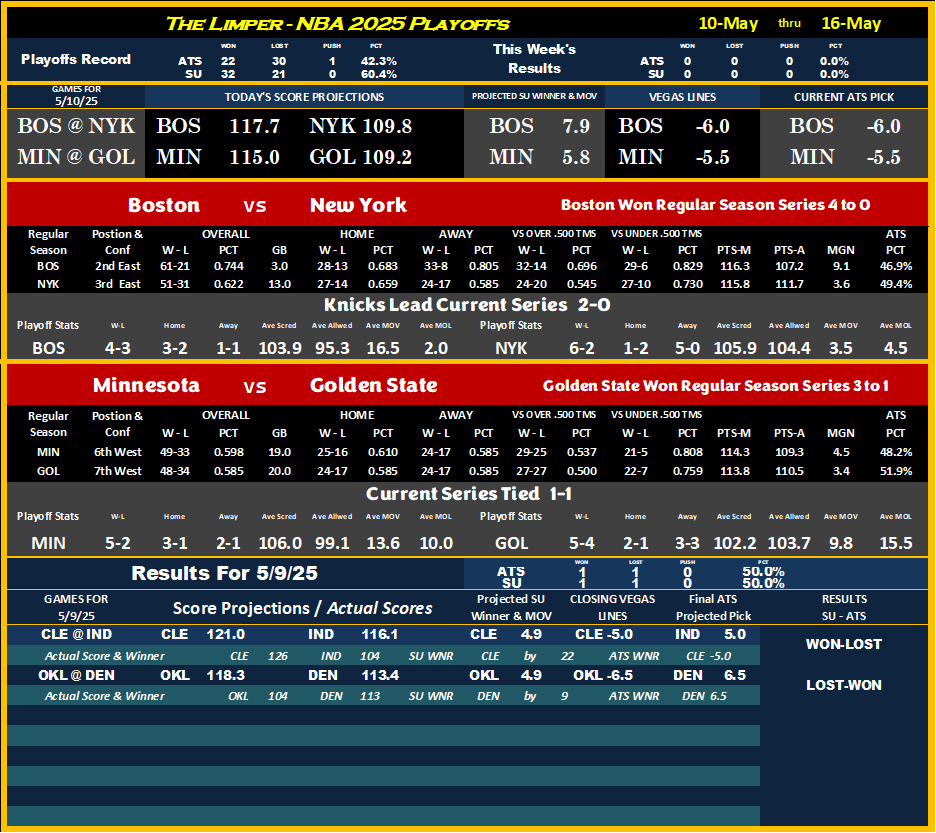The image size is (936, 833).
Task: Select Minnesota's playoff record "5-2"
Action: point(118,543)
